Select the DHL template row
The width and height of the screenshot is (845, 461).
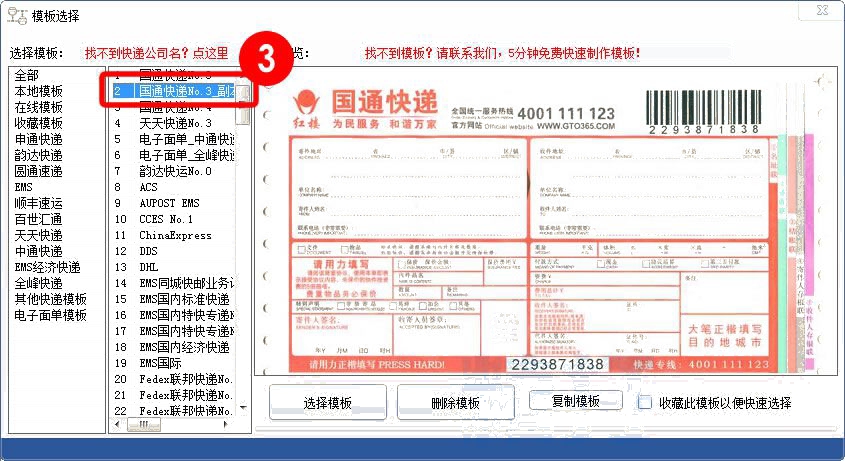(148, 267)
